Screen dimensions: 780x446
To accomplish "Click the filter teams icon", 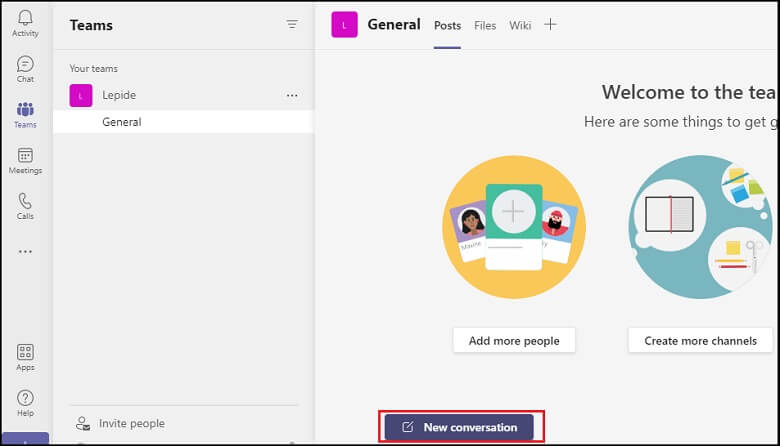I will coord(292,24).
